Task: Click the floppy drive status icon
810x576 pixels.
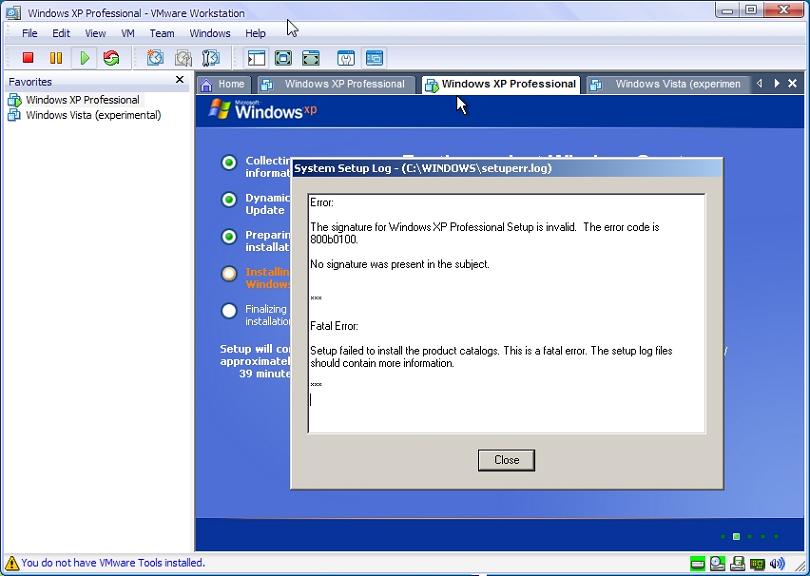Action: [x=738, y=563]
